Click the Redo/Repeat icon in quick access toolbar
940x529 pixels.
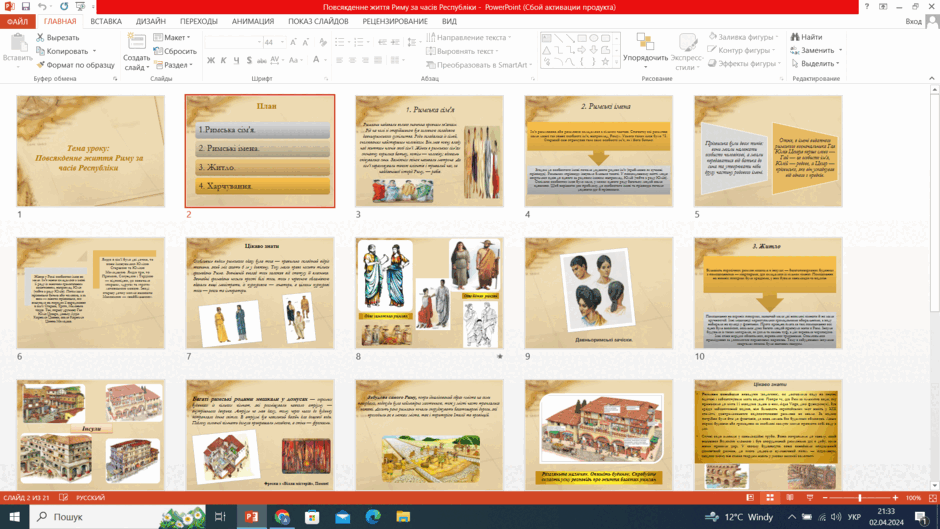point(64,7)
